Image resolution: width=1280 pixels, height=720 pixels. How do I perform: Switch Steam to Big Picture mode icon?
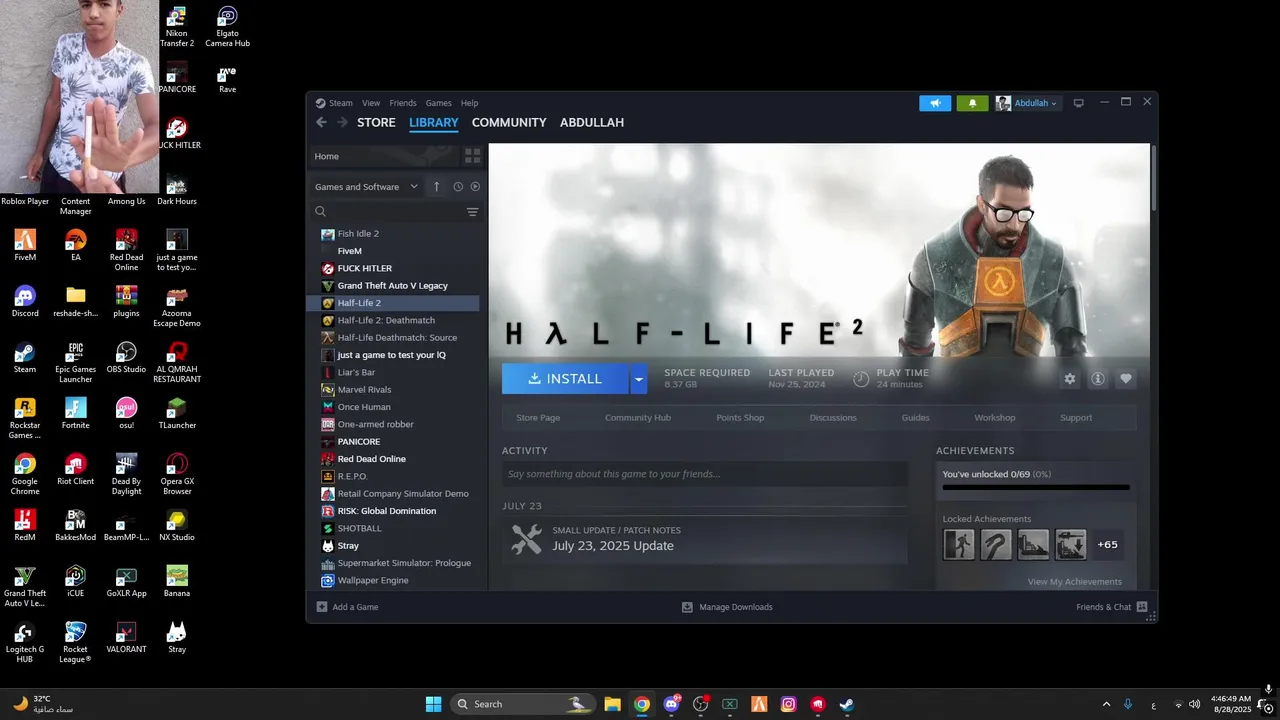[x=1078, y=103]
